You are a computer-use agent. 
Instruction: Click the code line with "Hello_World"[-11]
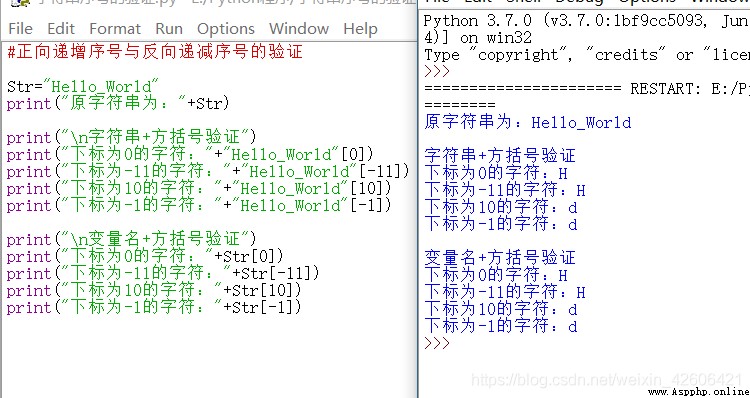(x=208, y=171)
